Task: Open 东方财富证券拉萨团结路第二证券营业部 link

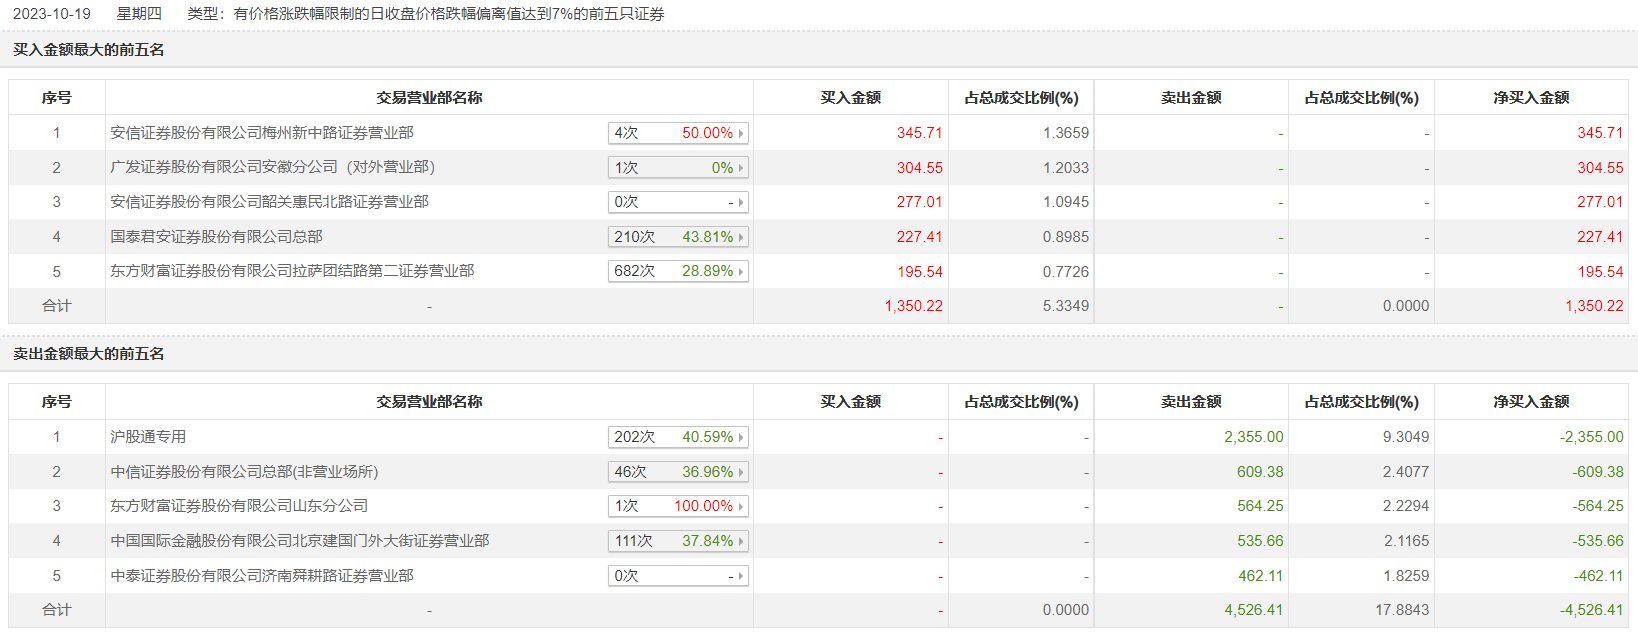Action: [x=292, y=271]
